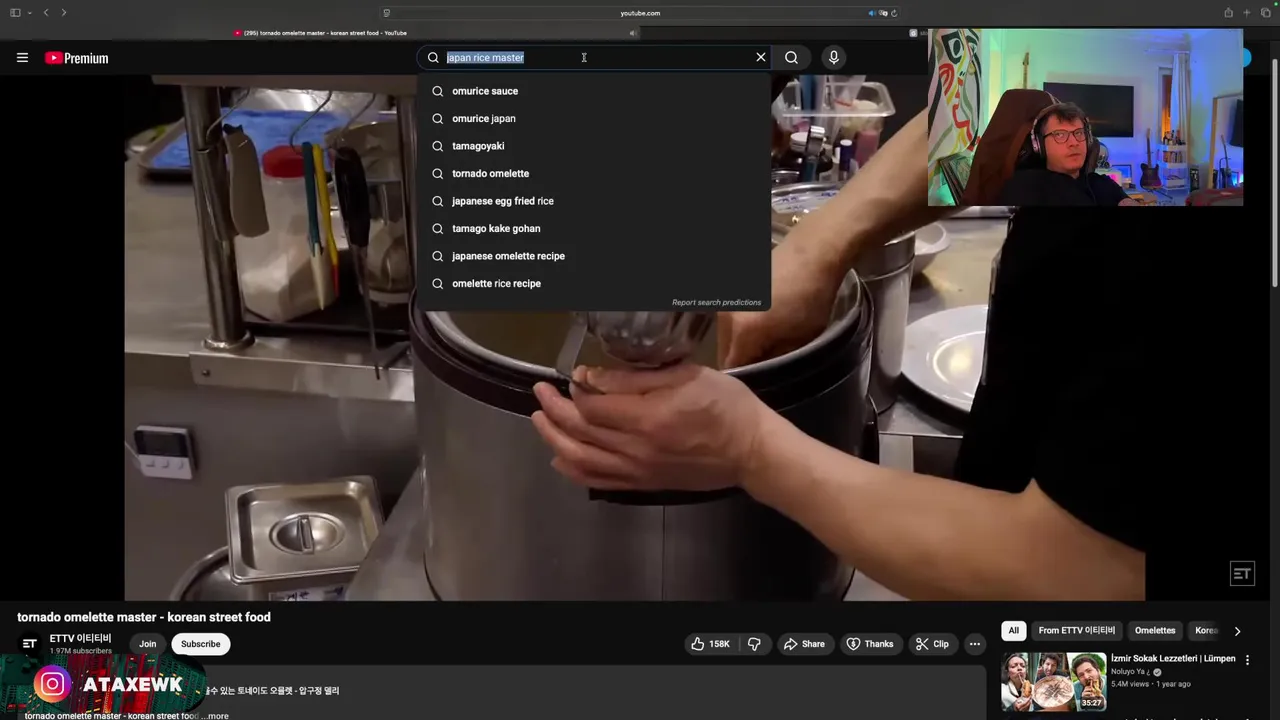Pick "japanese omelette recipe" suggestion

point(594,256)
